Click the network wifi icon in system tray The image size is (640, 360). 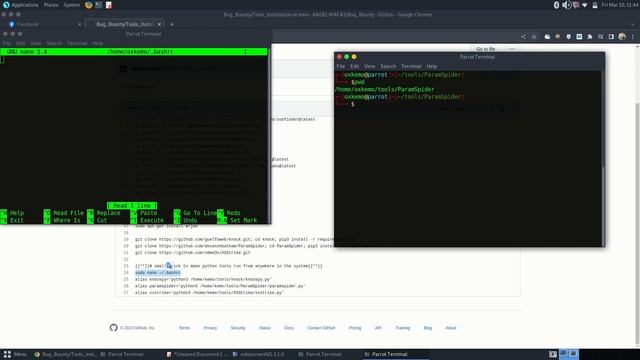click(585, 5)
